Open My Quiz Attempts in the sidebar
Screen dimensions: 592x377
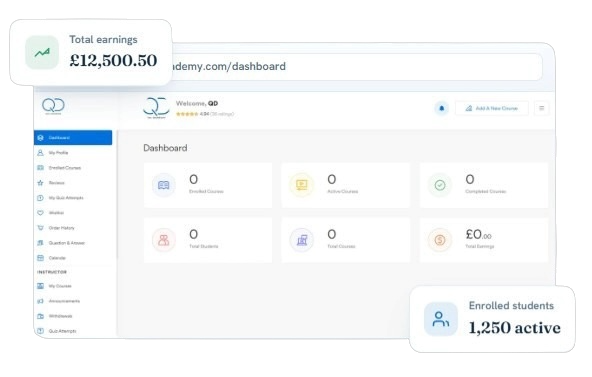pyautogui.click(x=73, y=198)
